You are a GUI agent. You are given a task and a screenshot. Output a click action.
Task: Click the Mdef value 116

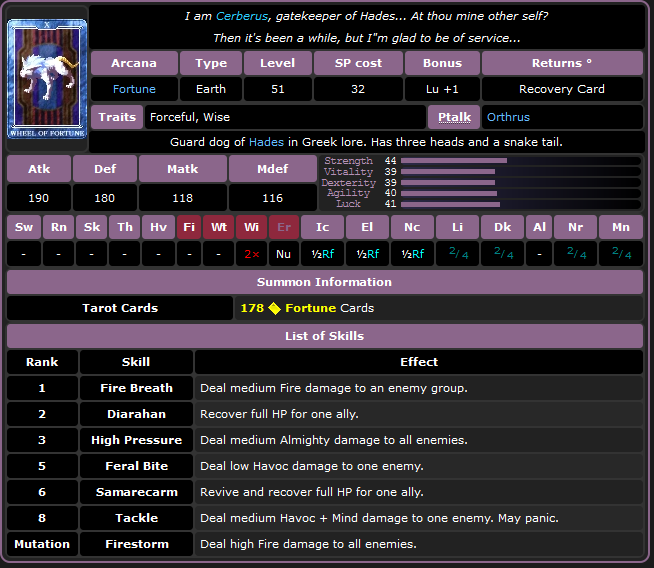point(273,198)
